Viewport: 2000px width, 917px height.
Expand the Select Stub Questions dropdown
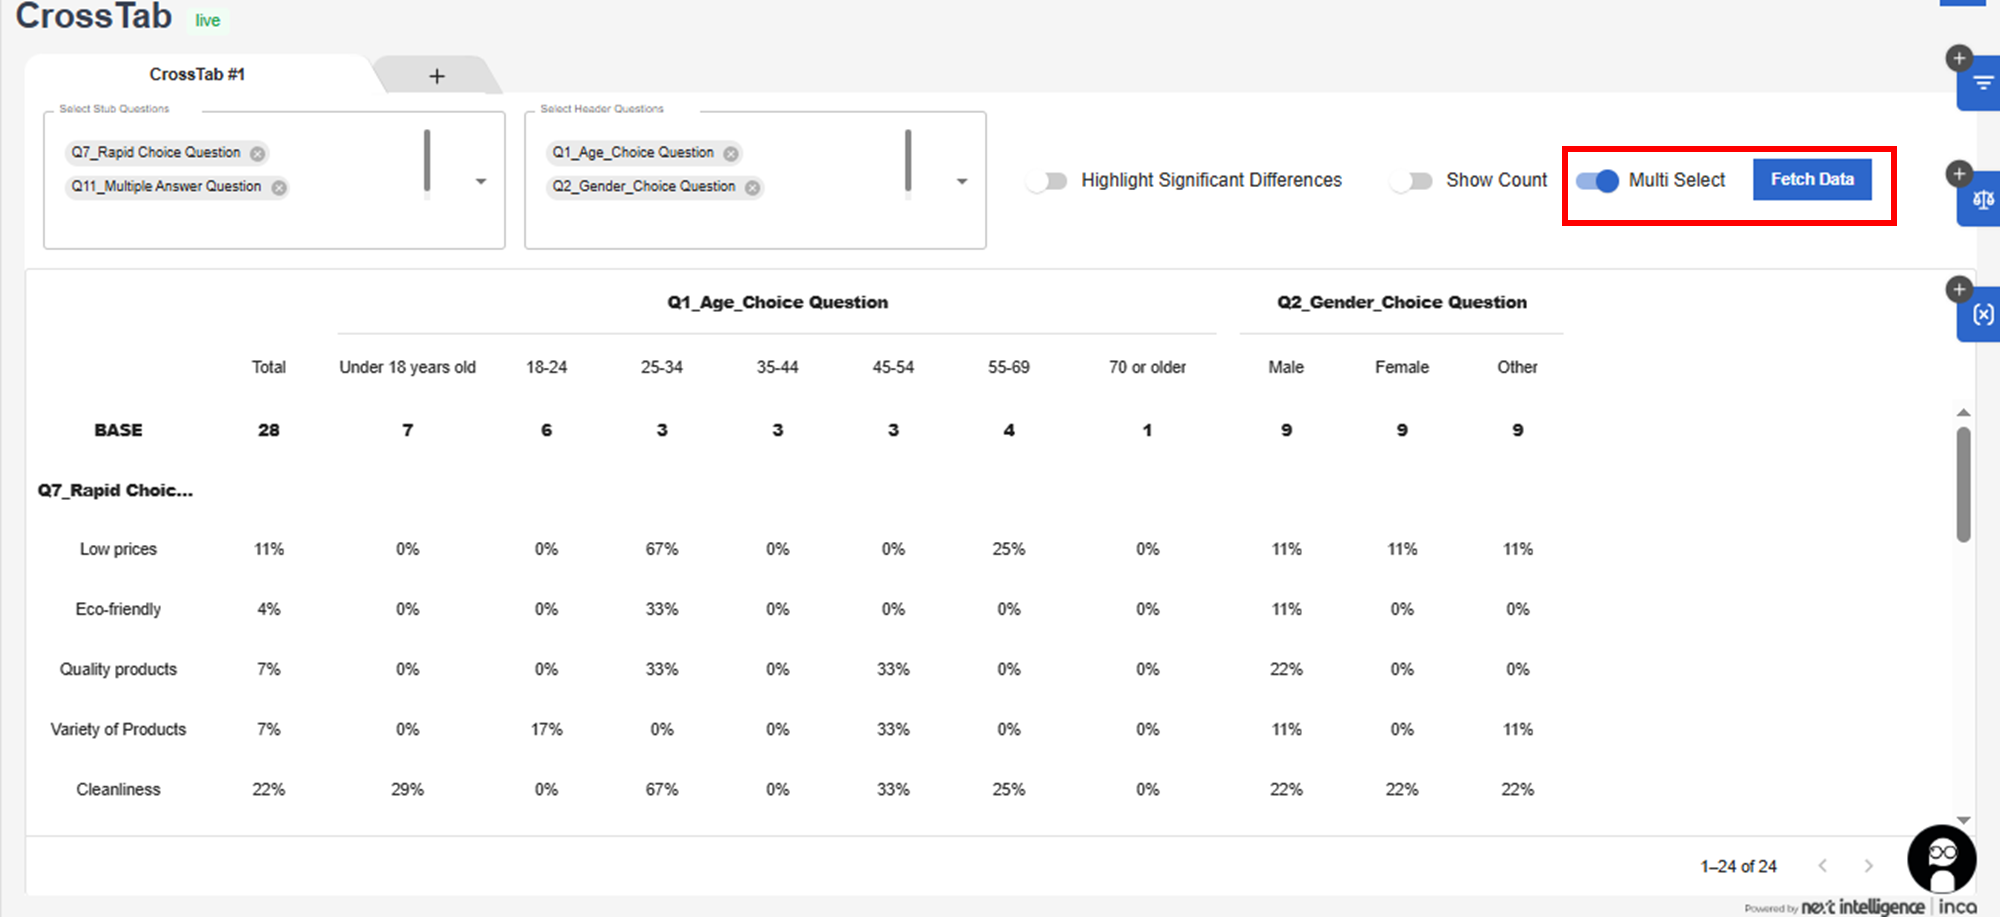coord(481,181)
